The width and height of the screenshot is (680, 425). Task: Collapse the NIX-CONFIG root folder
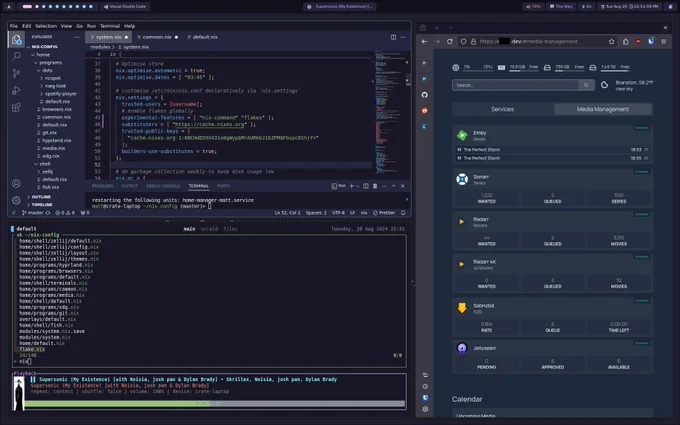coord(29,47)
